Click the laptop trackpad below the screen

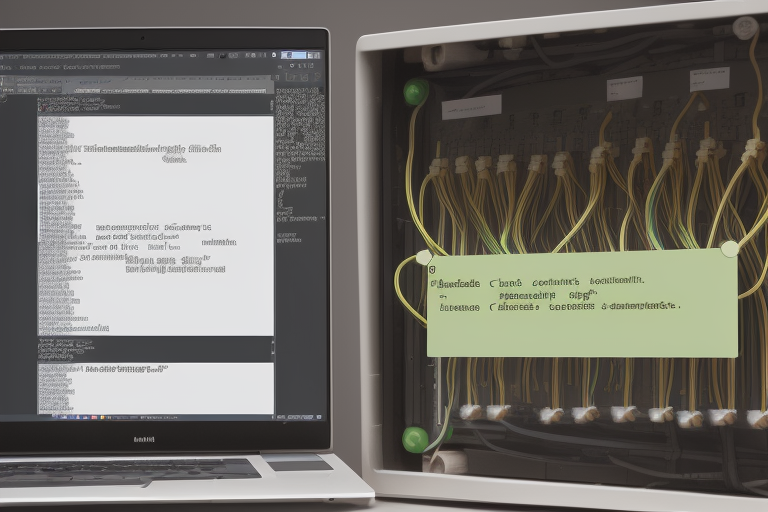tap(298, 464)
